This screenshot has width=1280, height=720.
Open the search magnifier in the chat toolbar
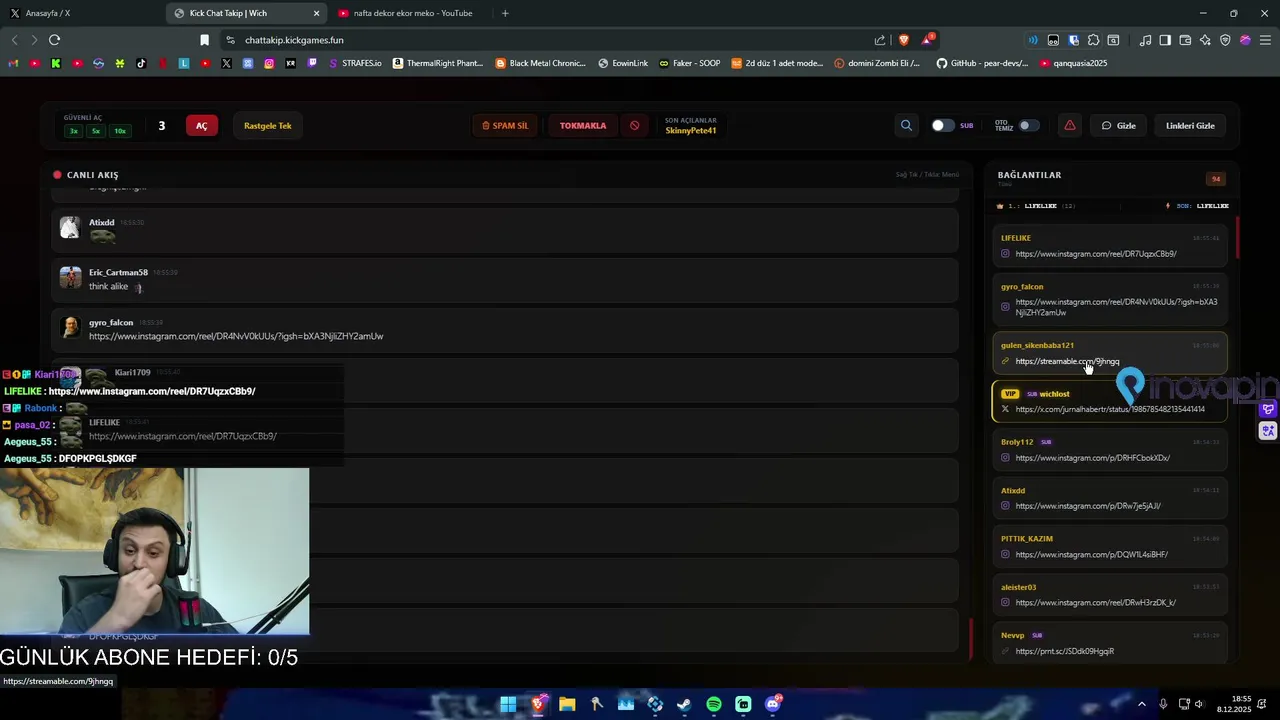pos(906,125)
